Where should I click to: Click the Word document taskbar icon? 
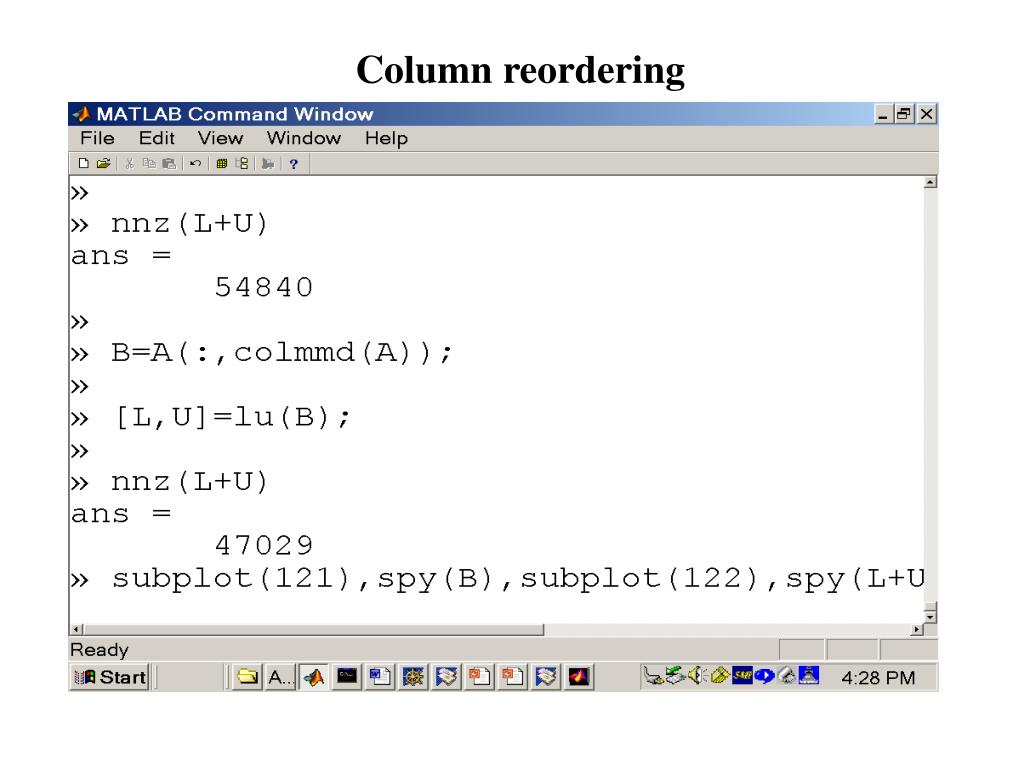coord(380,677)
